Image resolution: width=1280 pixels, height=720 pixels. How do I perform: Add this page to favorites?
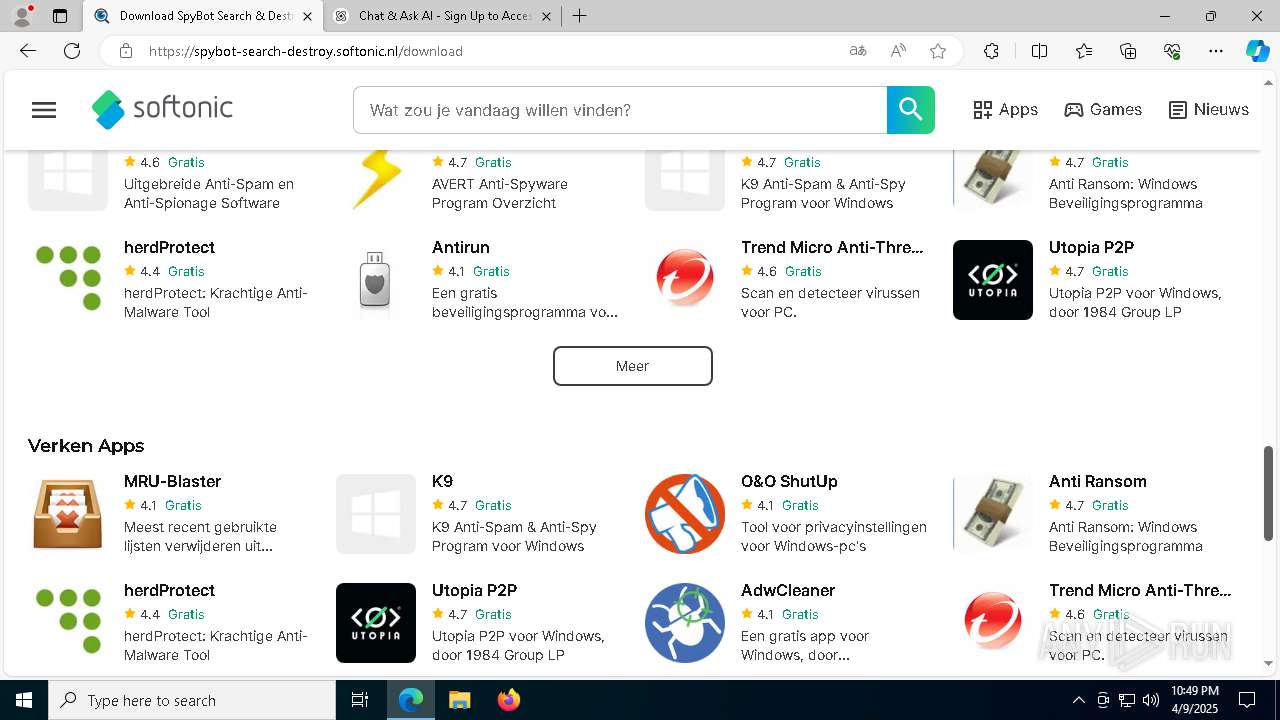[938, 51]
